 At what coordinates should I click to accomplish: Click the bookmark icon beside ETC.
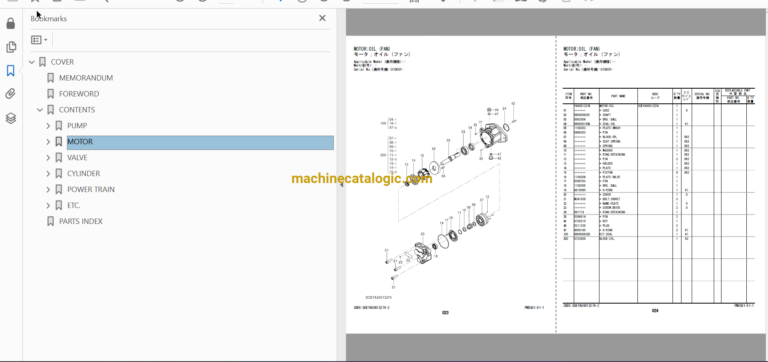(x=59, y=205)
